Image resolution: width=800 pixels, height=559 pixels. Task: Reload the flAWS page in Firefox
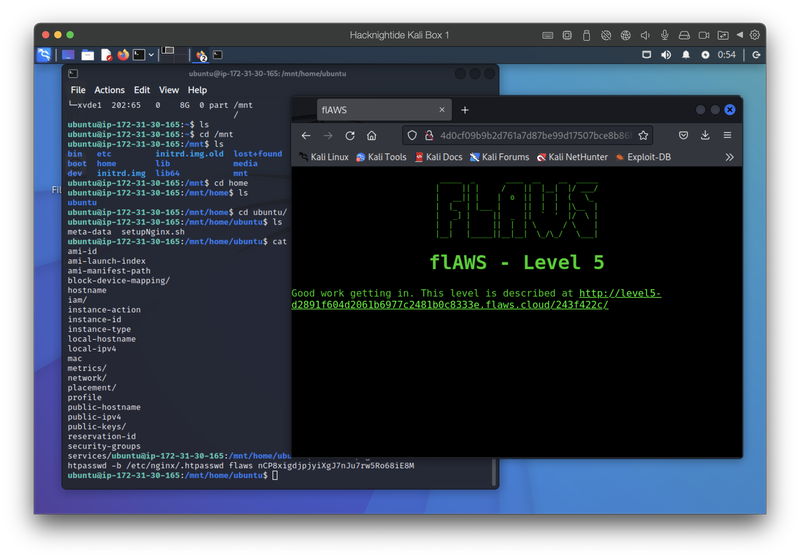[x=350, y=135]
